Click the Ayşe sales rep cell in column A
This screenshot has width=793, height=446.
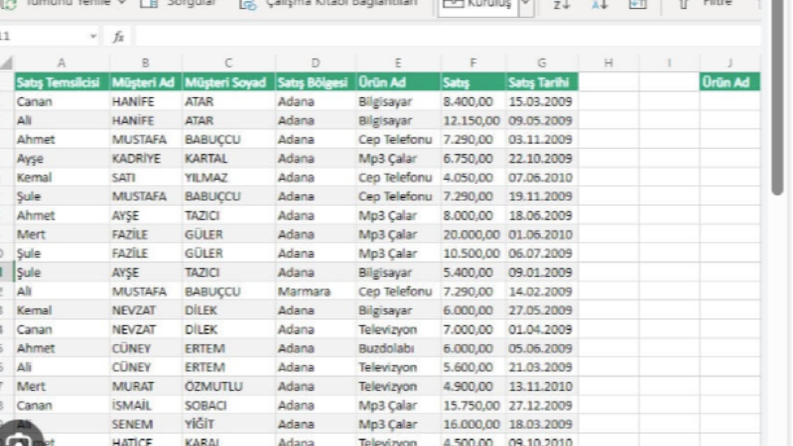[62, 159]
